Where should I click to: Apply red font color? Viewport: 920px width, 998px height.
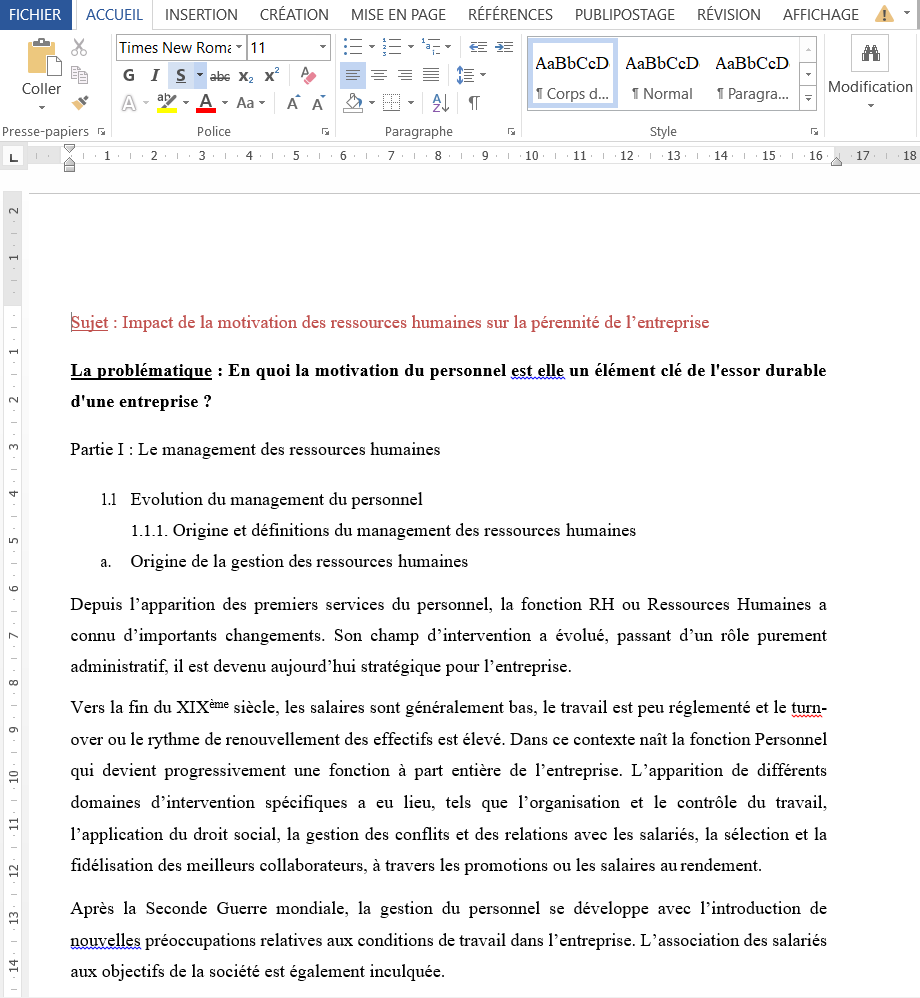click(206, 102)
